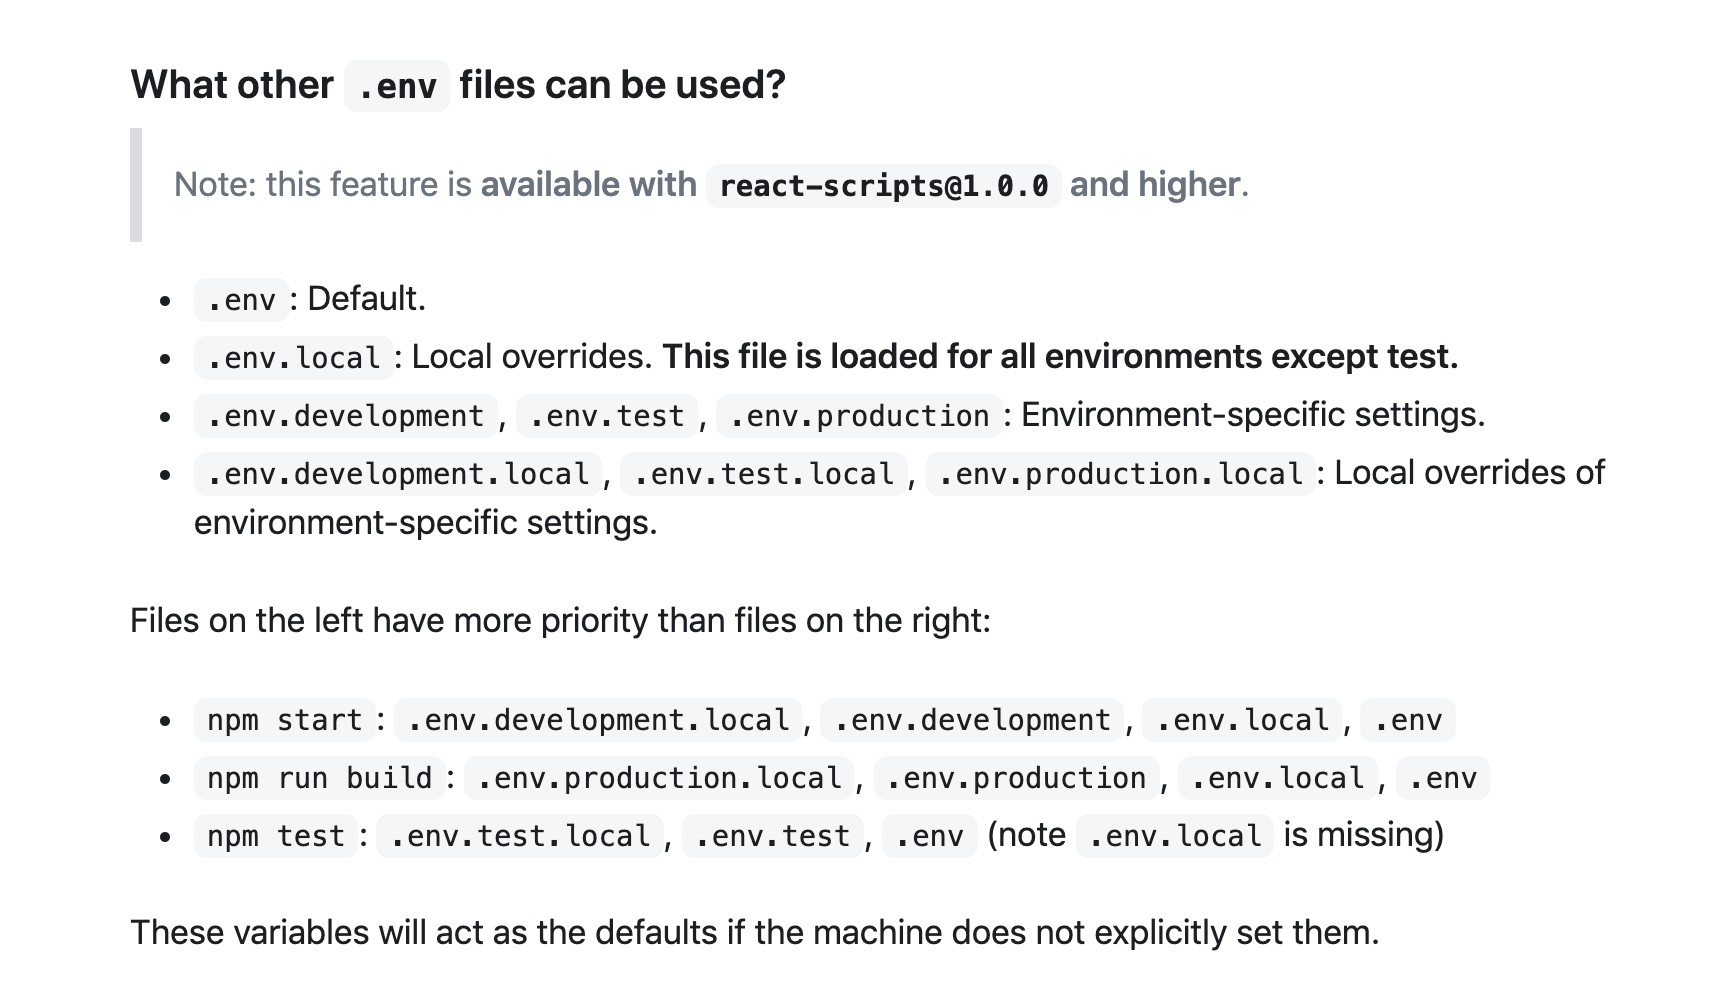The height and width of the screenshot is (1000, 1724).
Task: Click "Files on the left have more priority" paragraph
Action: [560, 621]
